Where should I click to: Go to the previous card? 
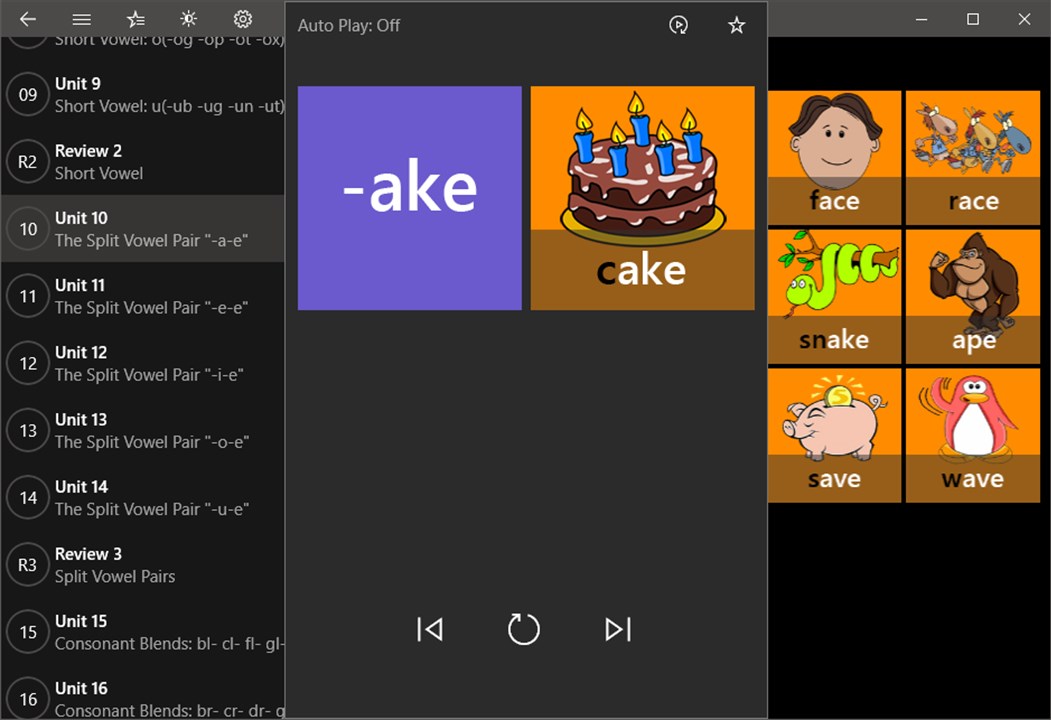(x=430, y=629)
